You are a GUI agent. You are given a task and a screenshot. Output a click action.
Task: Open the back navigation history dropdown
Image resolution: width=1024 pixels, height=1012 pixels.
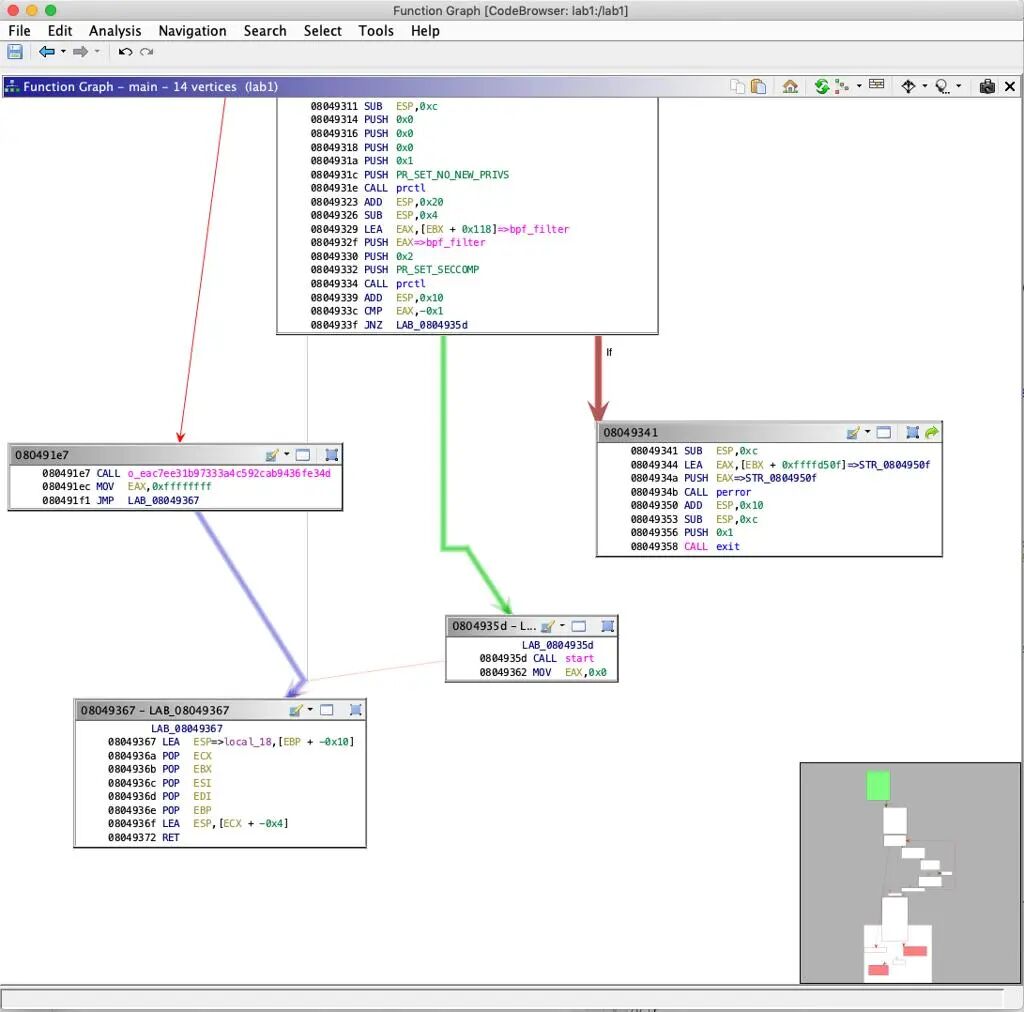point(63,52)
